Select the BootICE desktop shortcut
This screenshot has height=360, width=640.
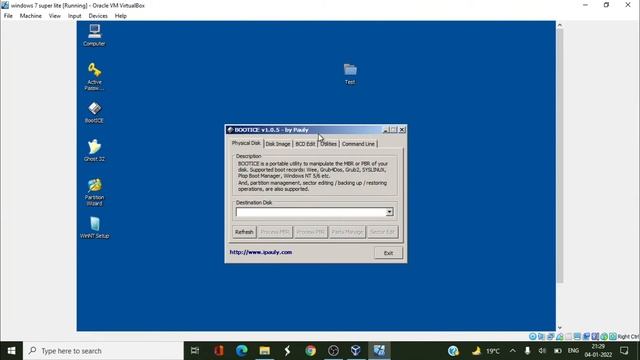coord(94,113)
